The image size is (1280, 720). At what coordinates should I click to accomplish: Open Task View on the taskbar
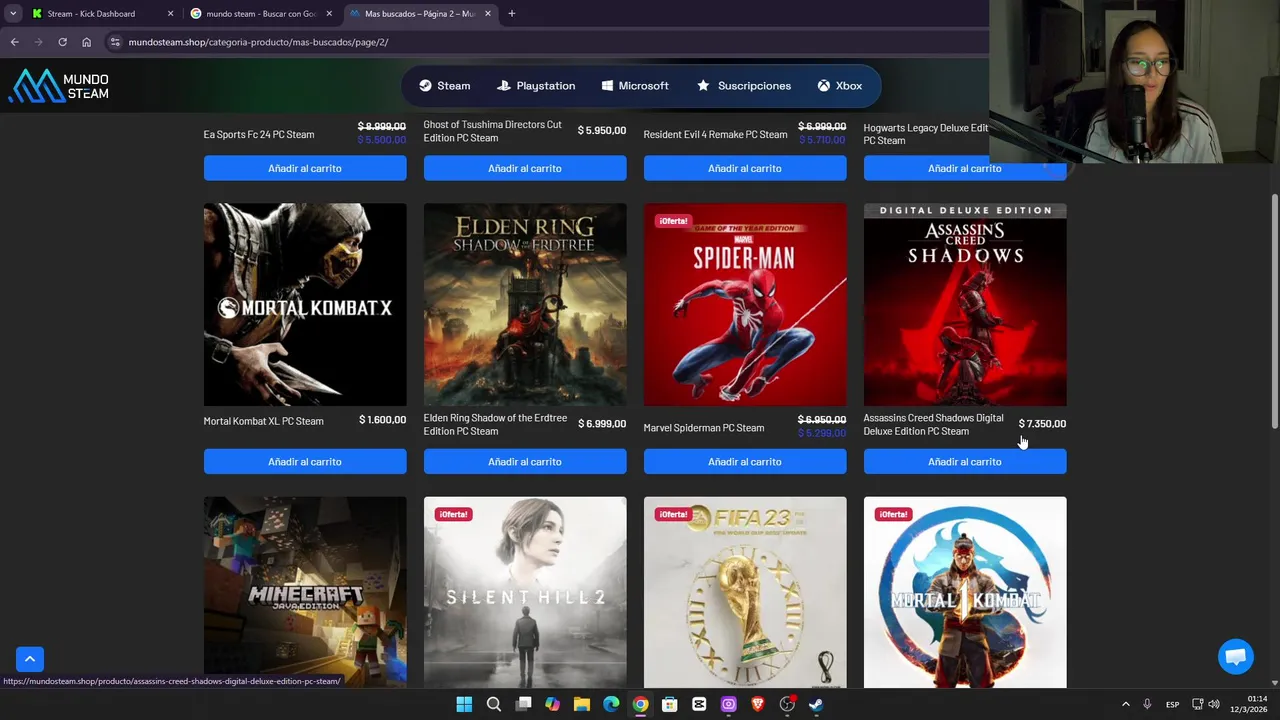pyautogui.click(x=523, y=705)
